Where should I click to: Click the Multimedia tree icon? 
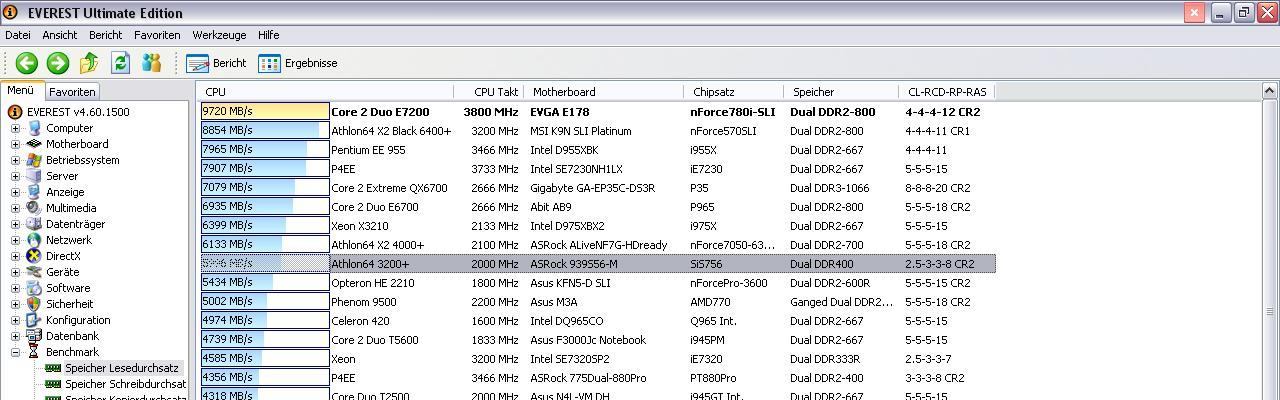pos(35,208)
